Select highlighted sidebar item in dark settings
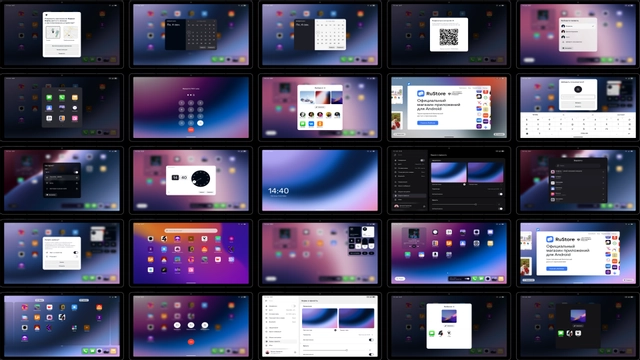640x360 pixels. (x=409, y=196)
